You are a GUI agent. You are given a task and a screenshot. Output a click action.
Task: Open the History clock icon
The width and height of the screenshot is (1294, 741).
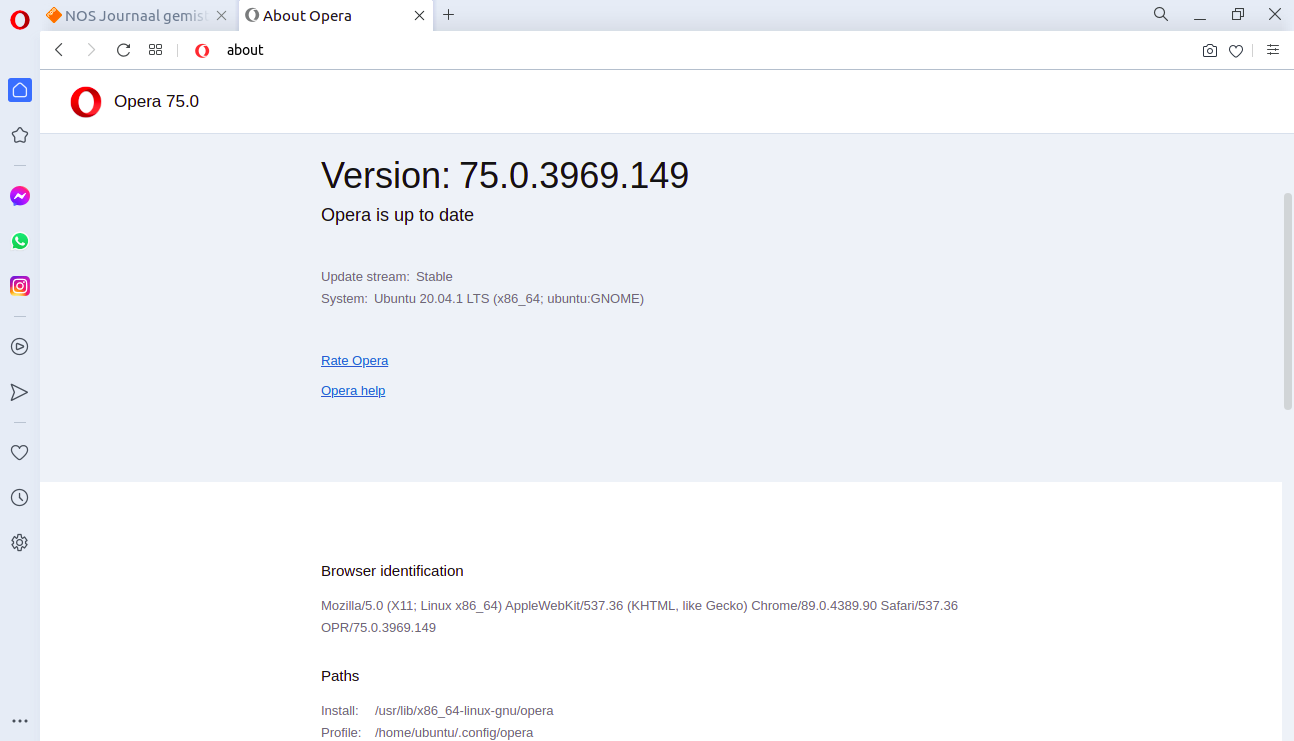point(19,497)
